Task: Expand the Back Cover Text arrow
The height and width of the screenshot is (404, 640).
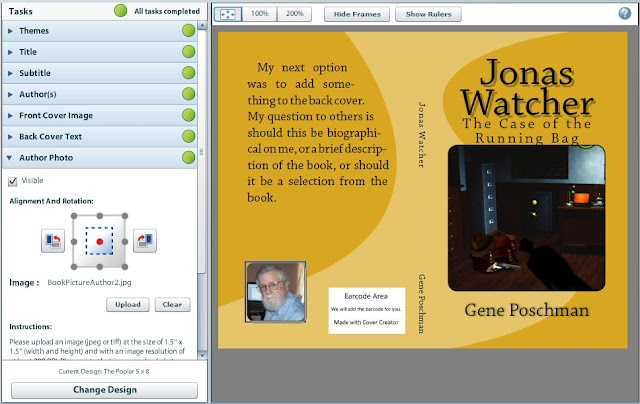Action: (x=10, y=137)
